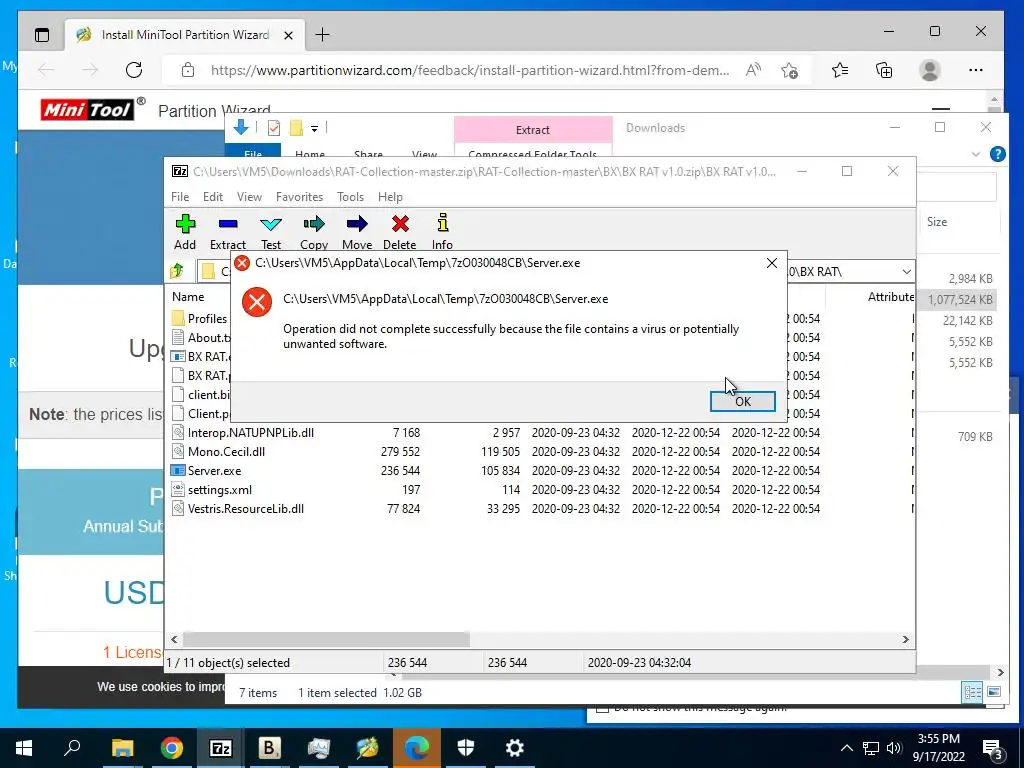Open the Extract tab in Explorer ribbon

(533, 130)
